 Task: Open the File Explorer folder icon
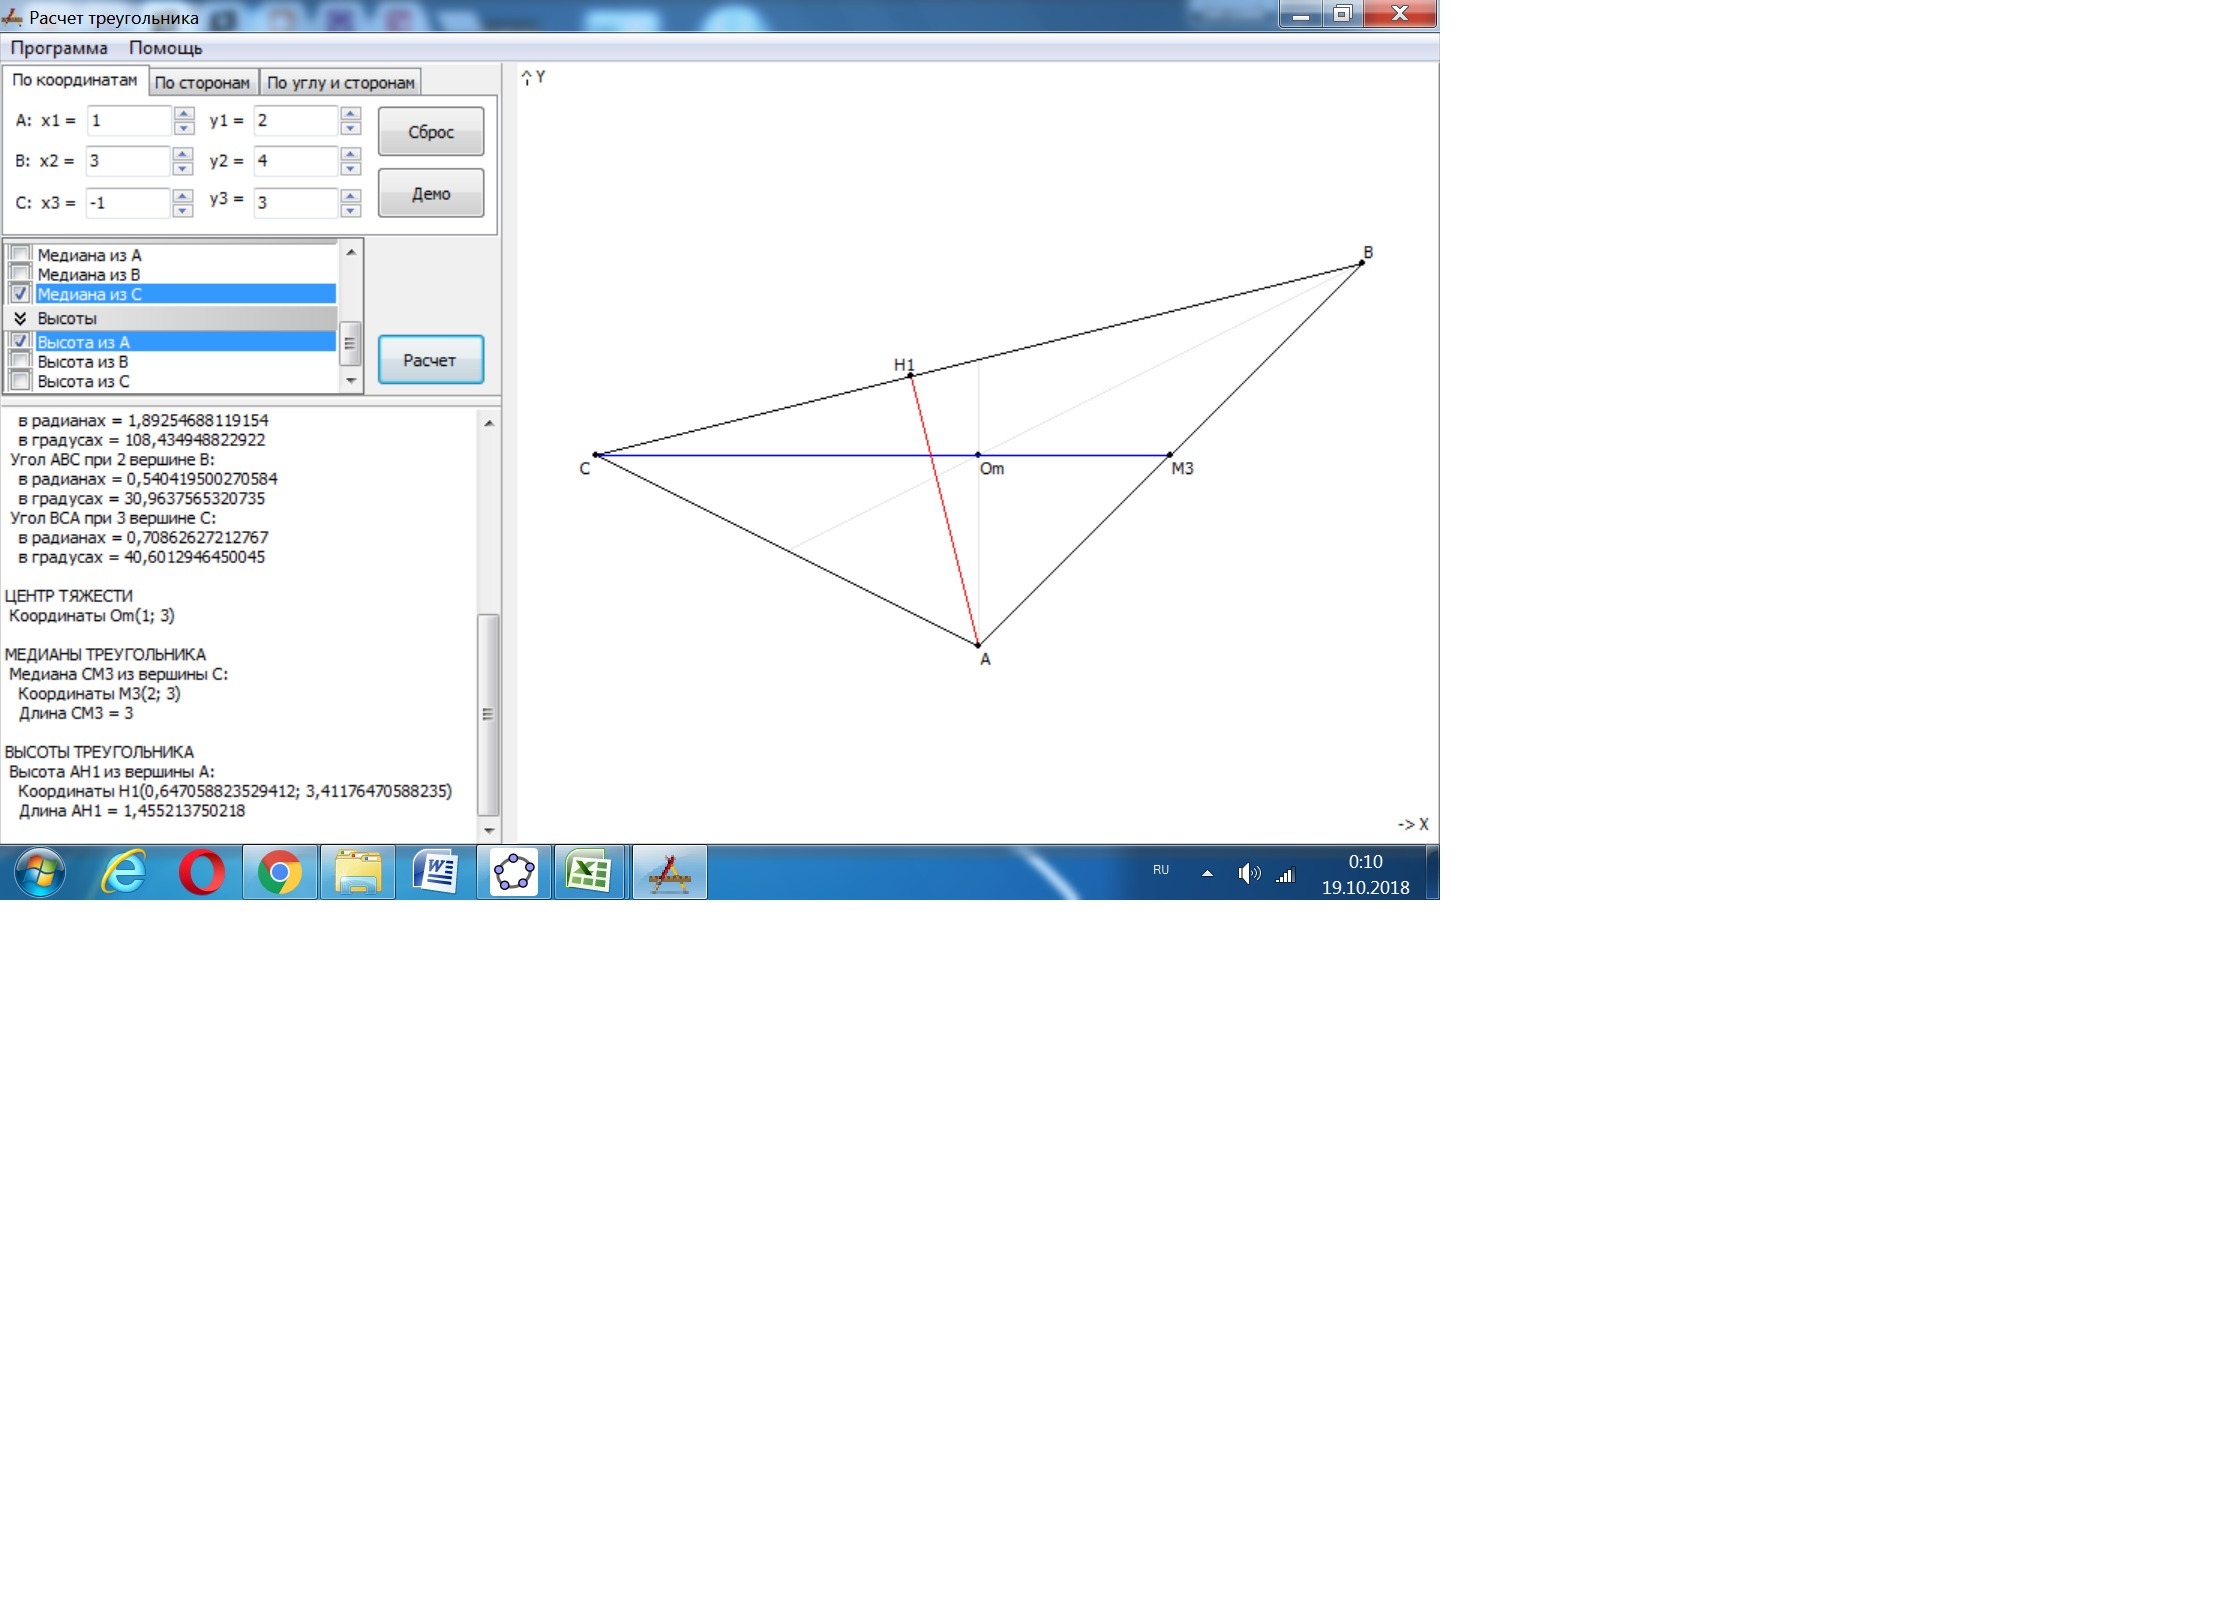tap(358, 873)
